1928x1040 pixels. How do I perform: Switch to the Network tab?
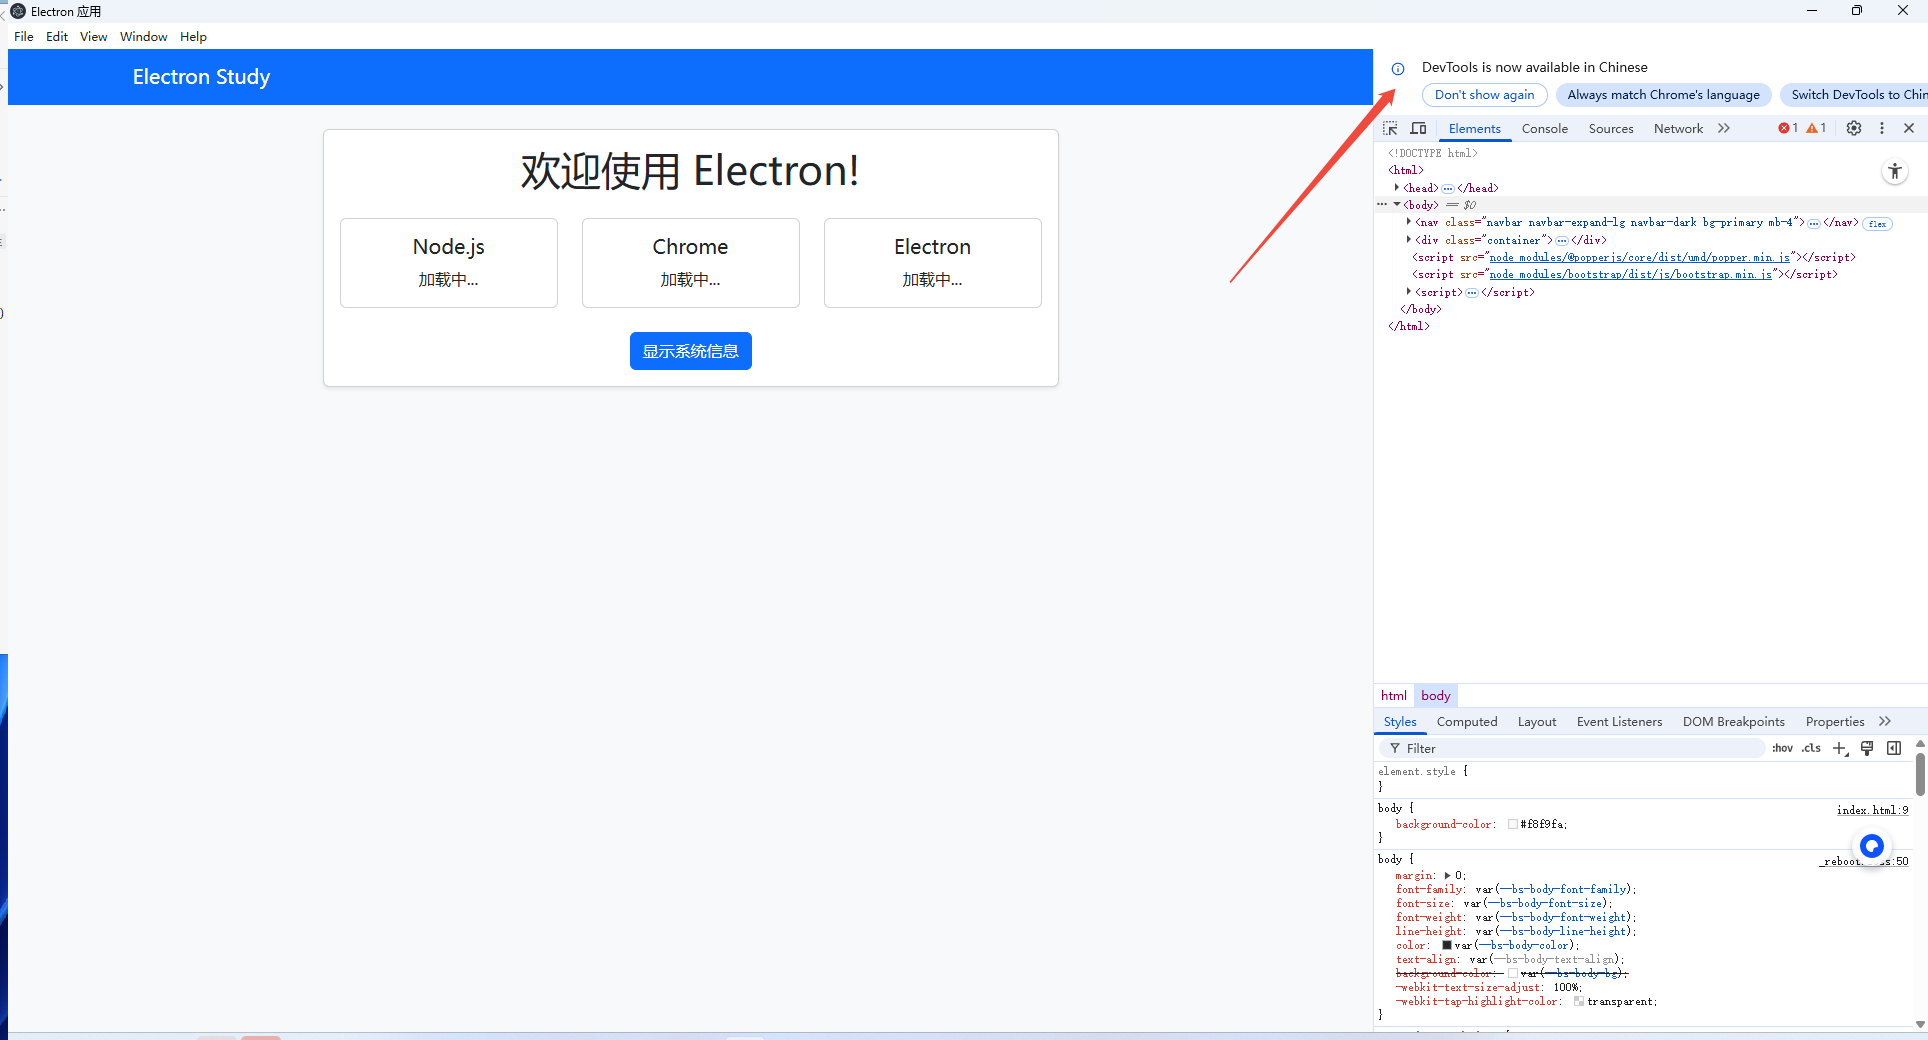(x=1678, y=128)
